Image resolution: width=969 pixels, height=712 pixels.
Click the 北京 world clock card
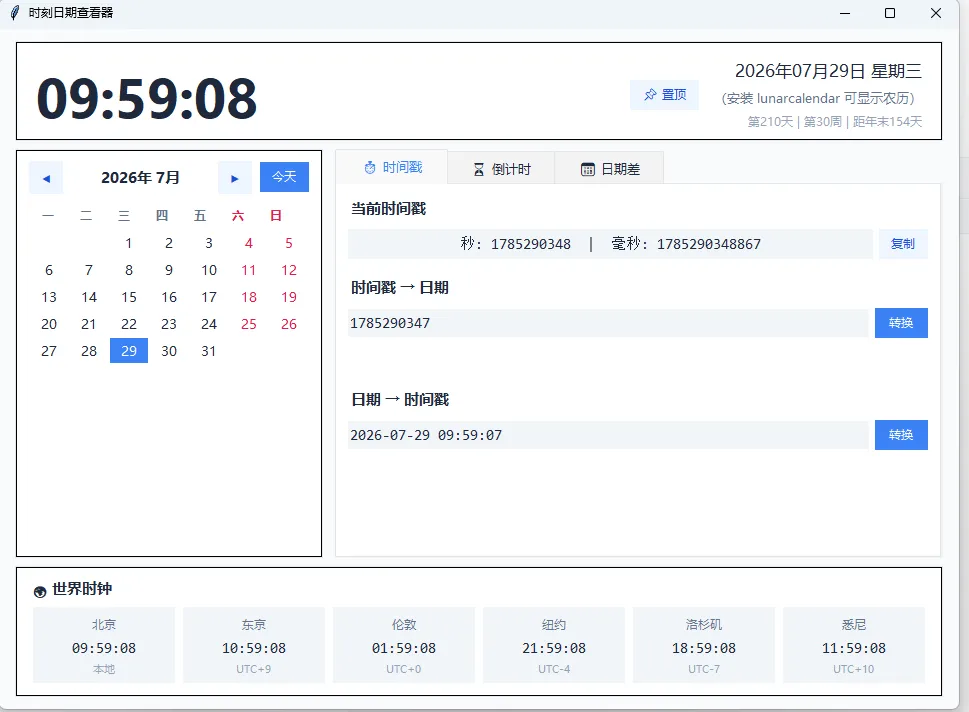click(104, 645)
